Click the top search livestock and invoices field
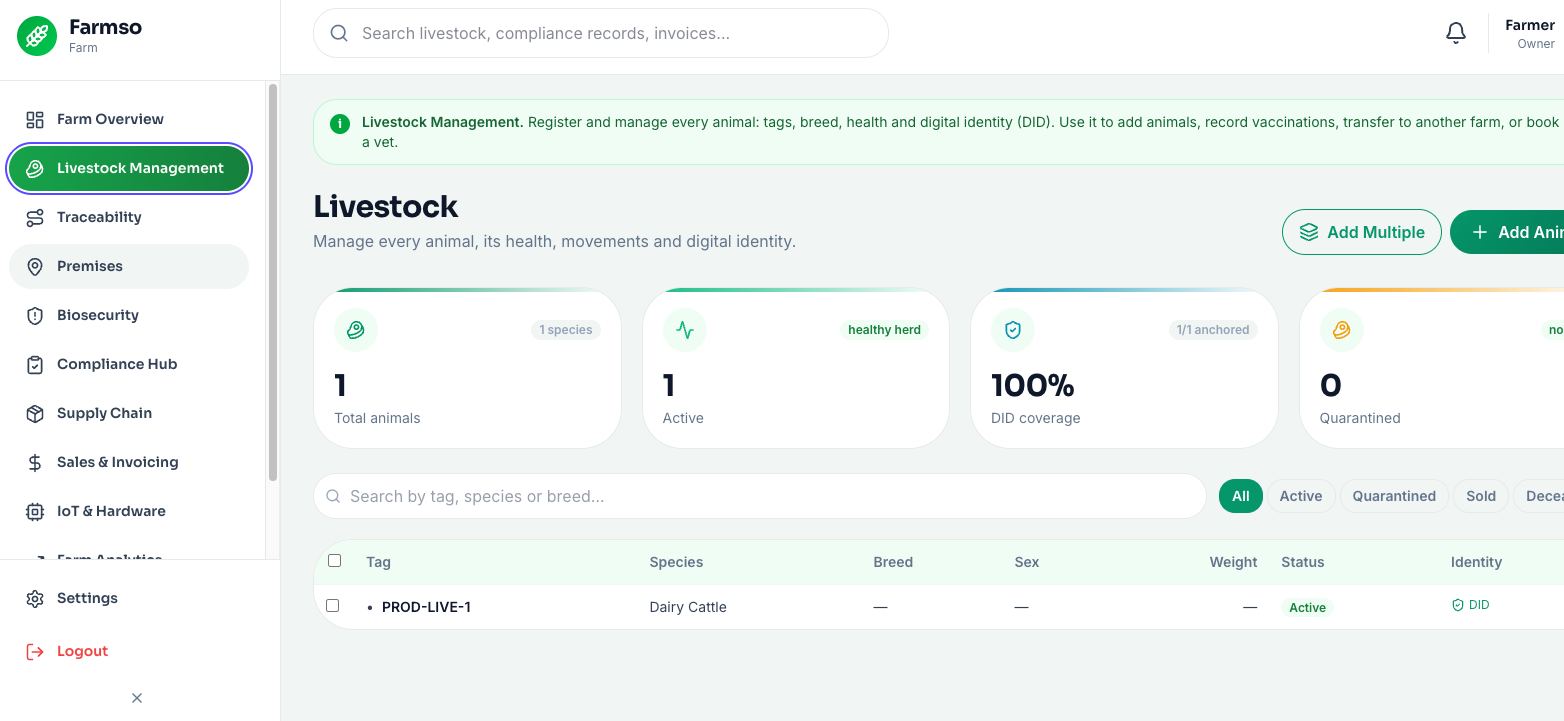Screen dimensions: 1564x721 coord(601,34)
